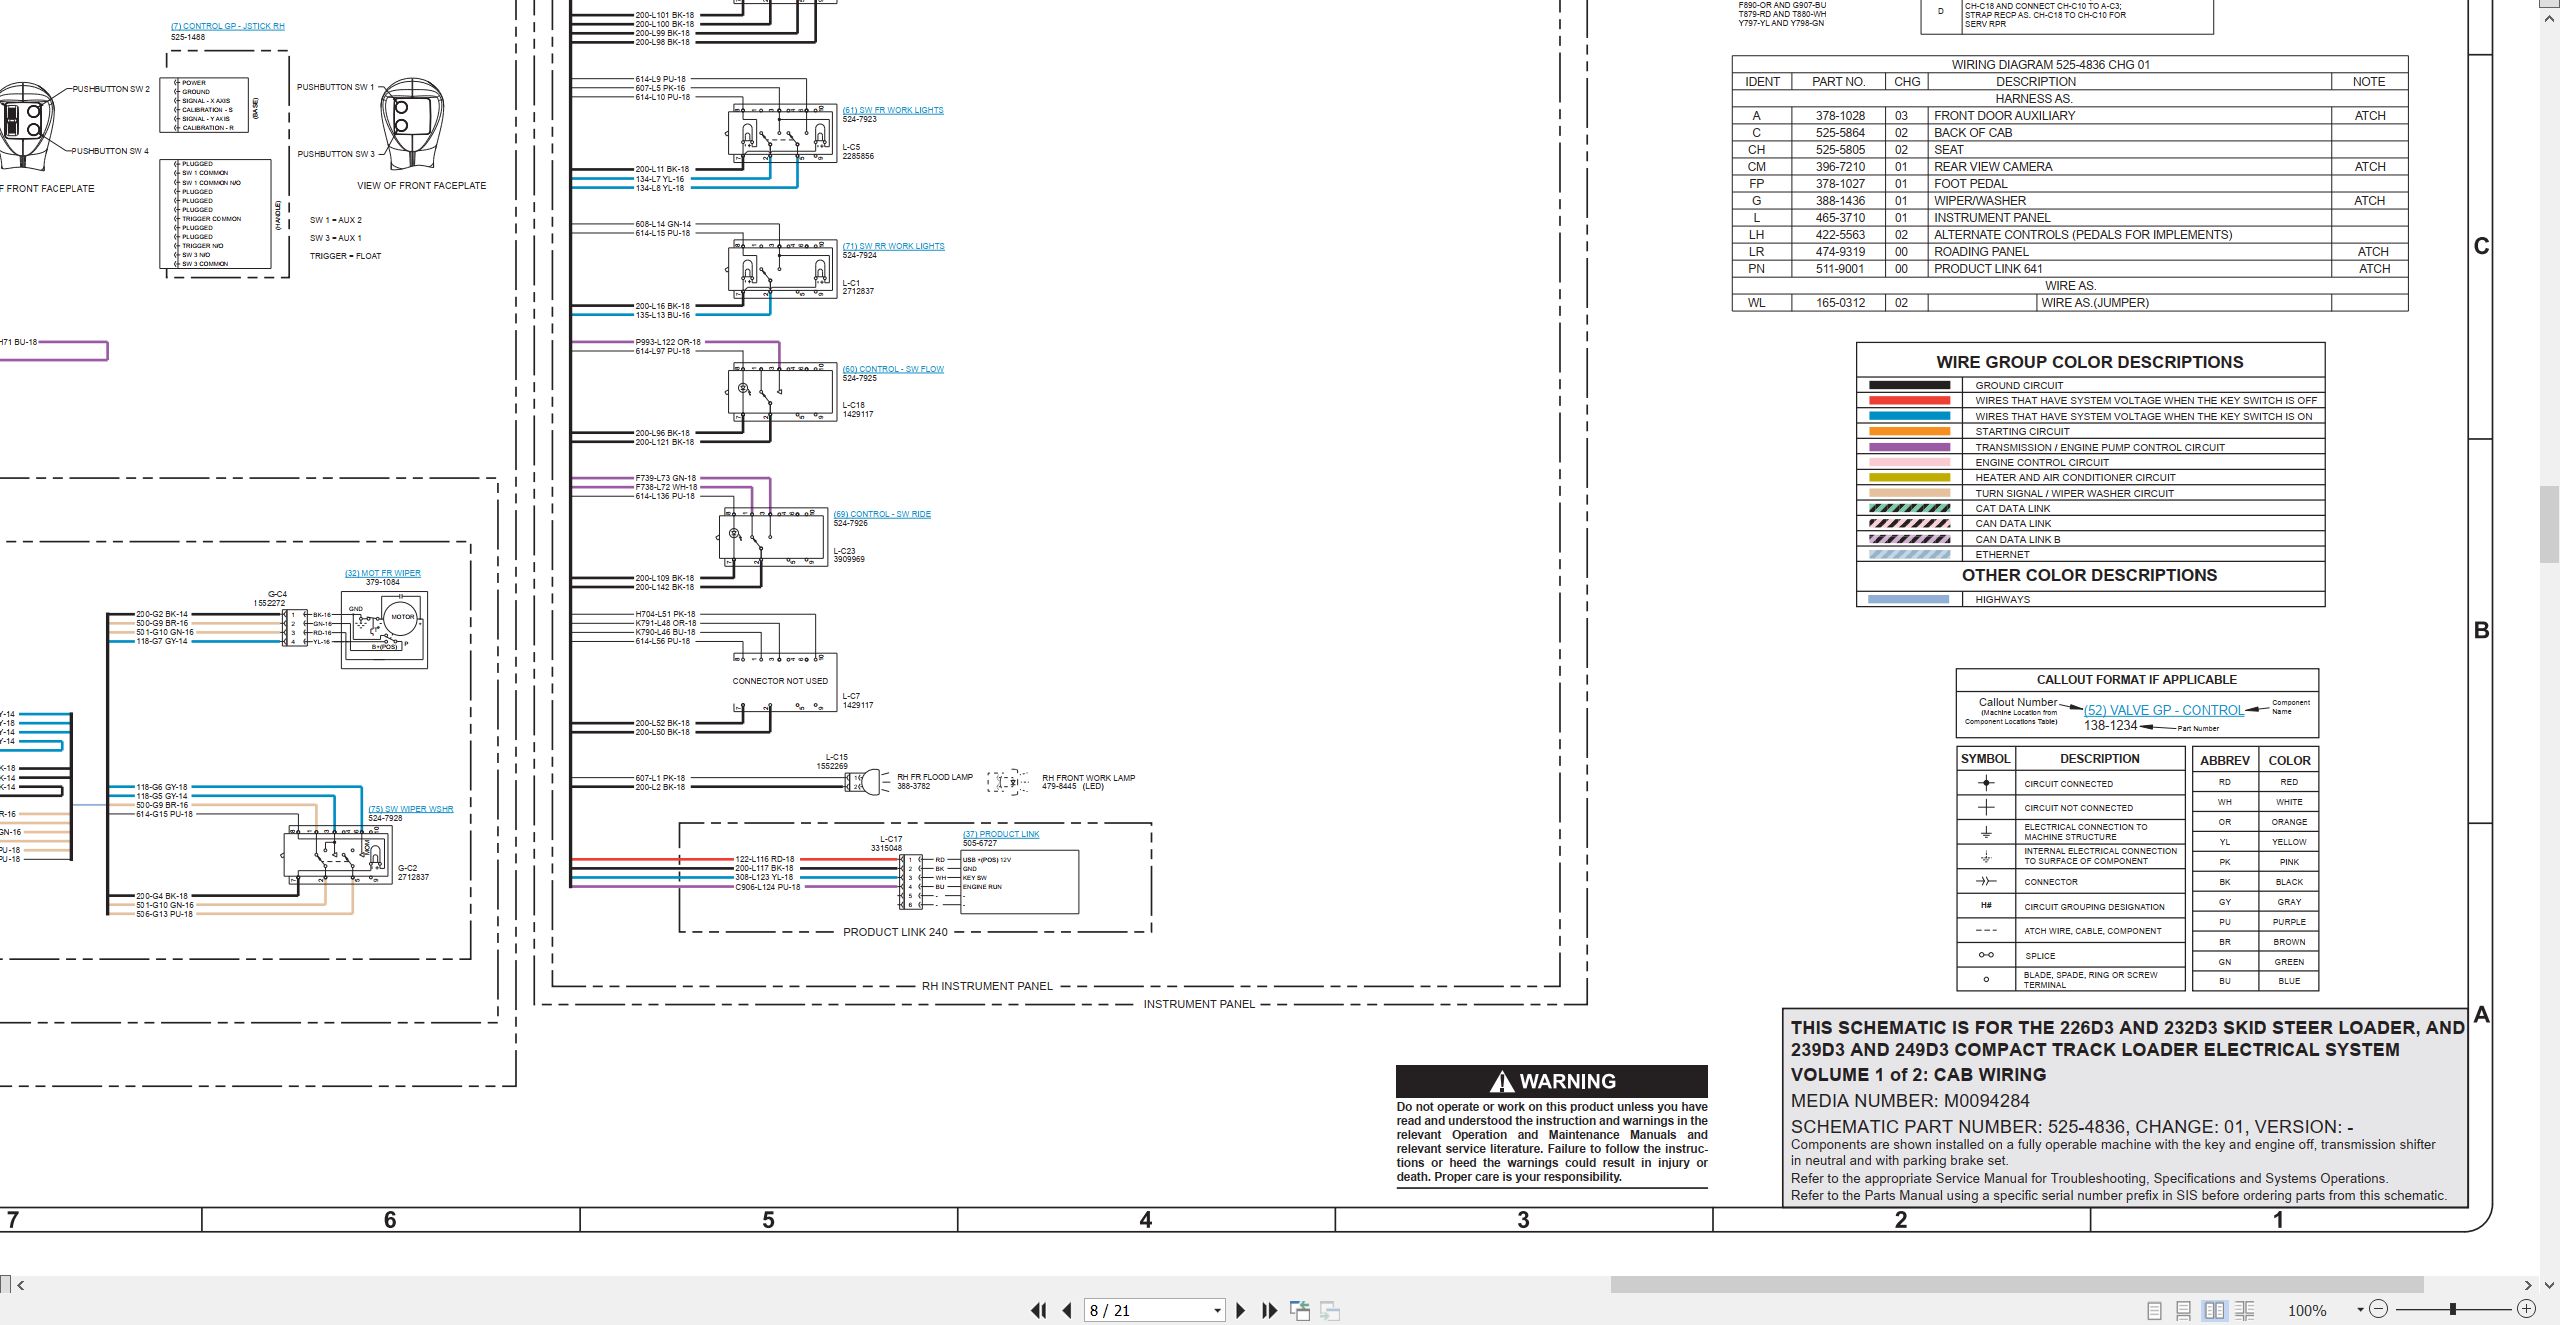
Task: Click the zoom in plus icon
Action: click(2526, 1309)
